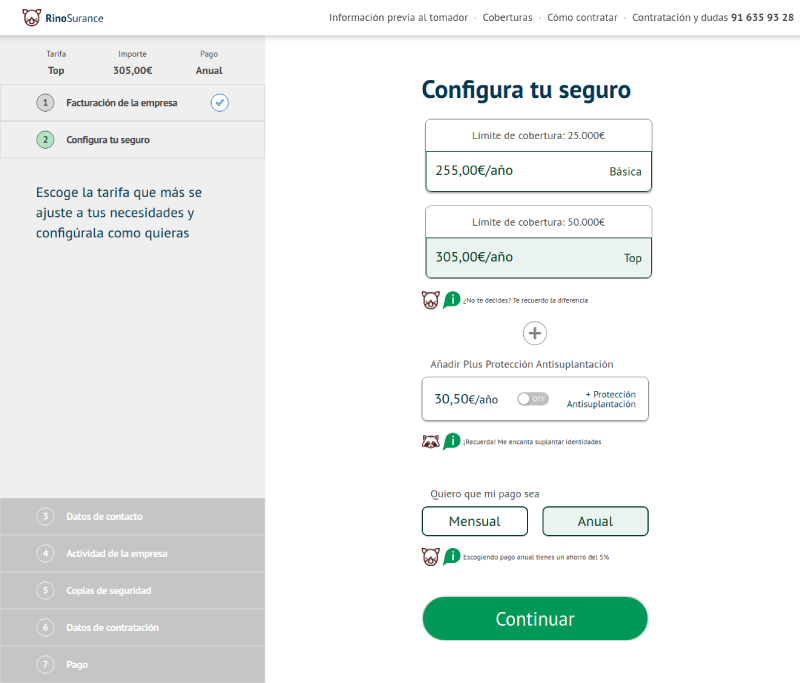Click rhino mascot icon beside '¿No te decides?'
The image size is (800, 683).
[x=431, y=300]
